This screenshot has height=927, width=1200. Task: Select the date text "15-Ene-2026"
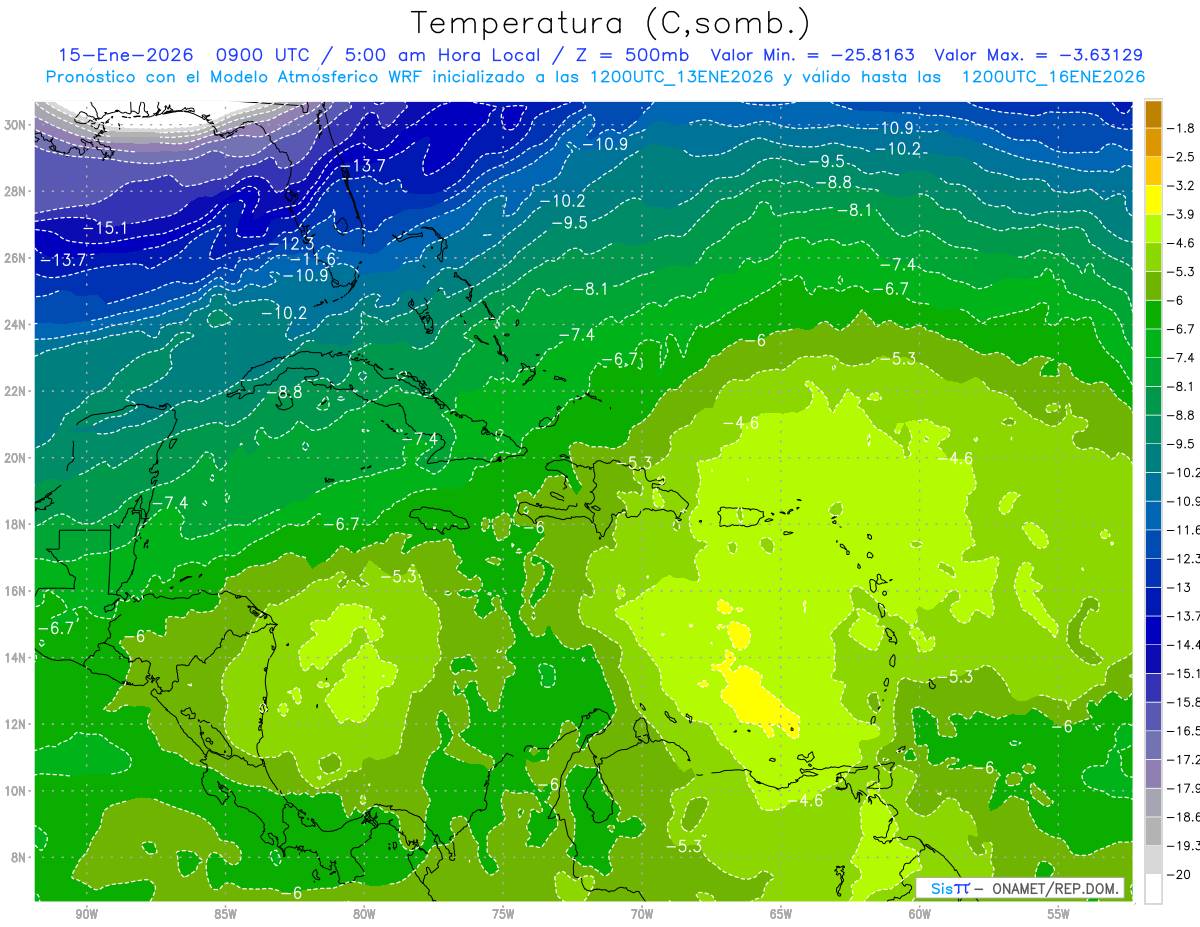pyautogui.click(x=124, y=55)
